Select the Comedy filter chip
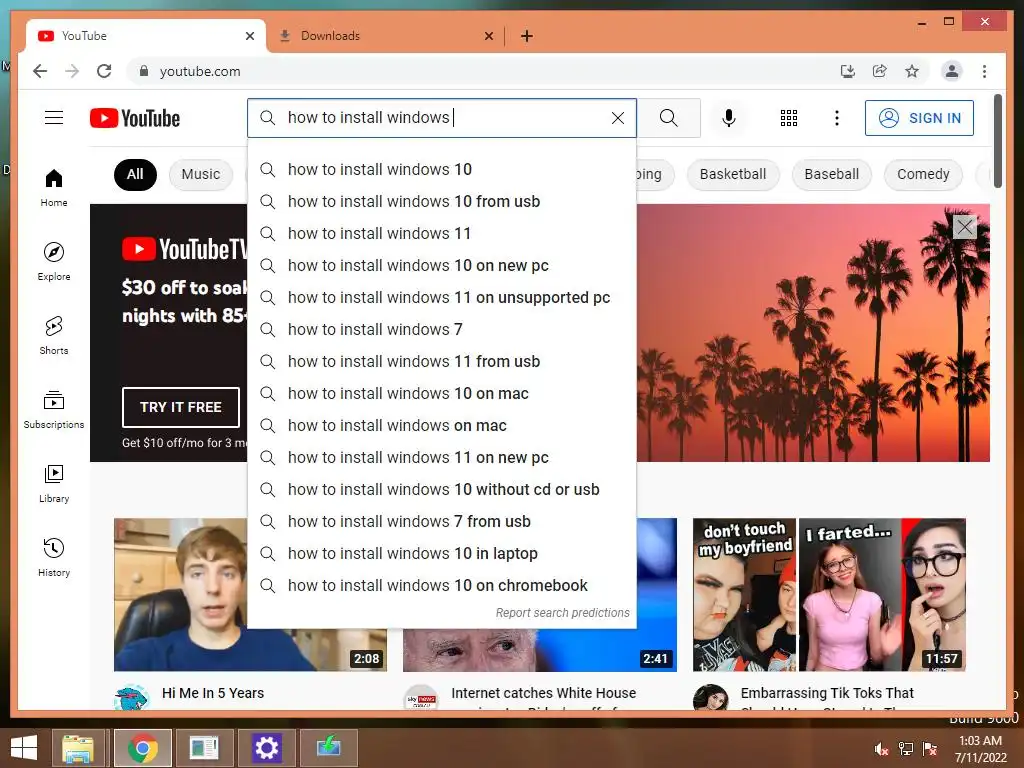This screenshot has width=1024, height=768. 923,174
